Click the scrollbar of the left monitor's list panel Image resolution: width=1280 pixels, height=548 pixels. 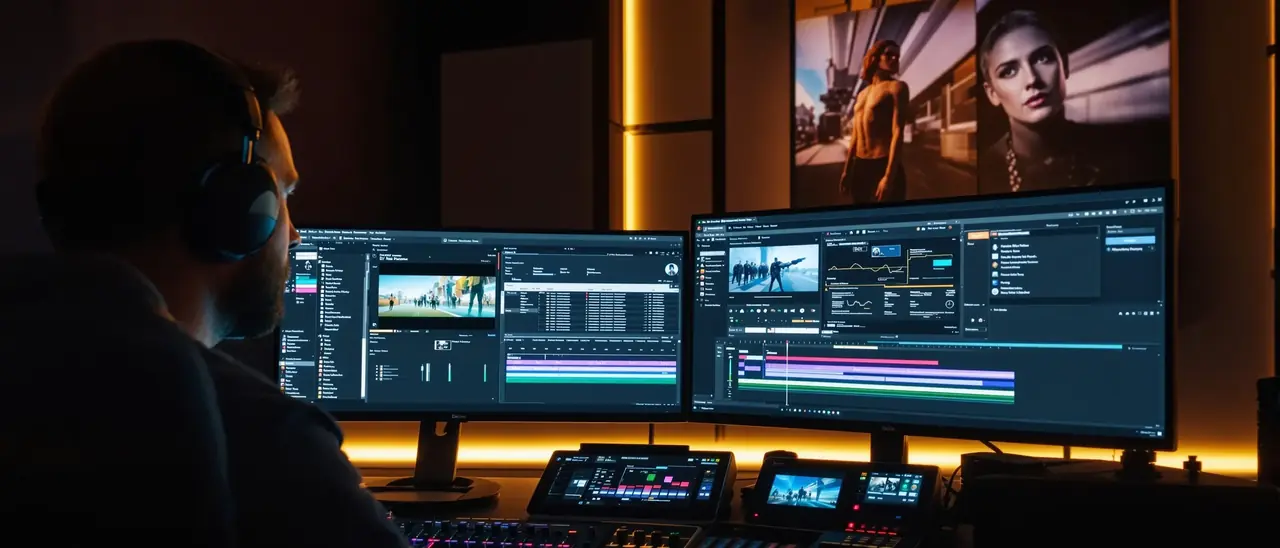pyautogui.click(x=365, y=326)
